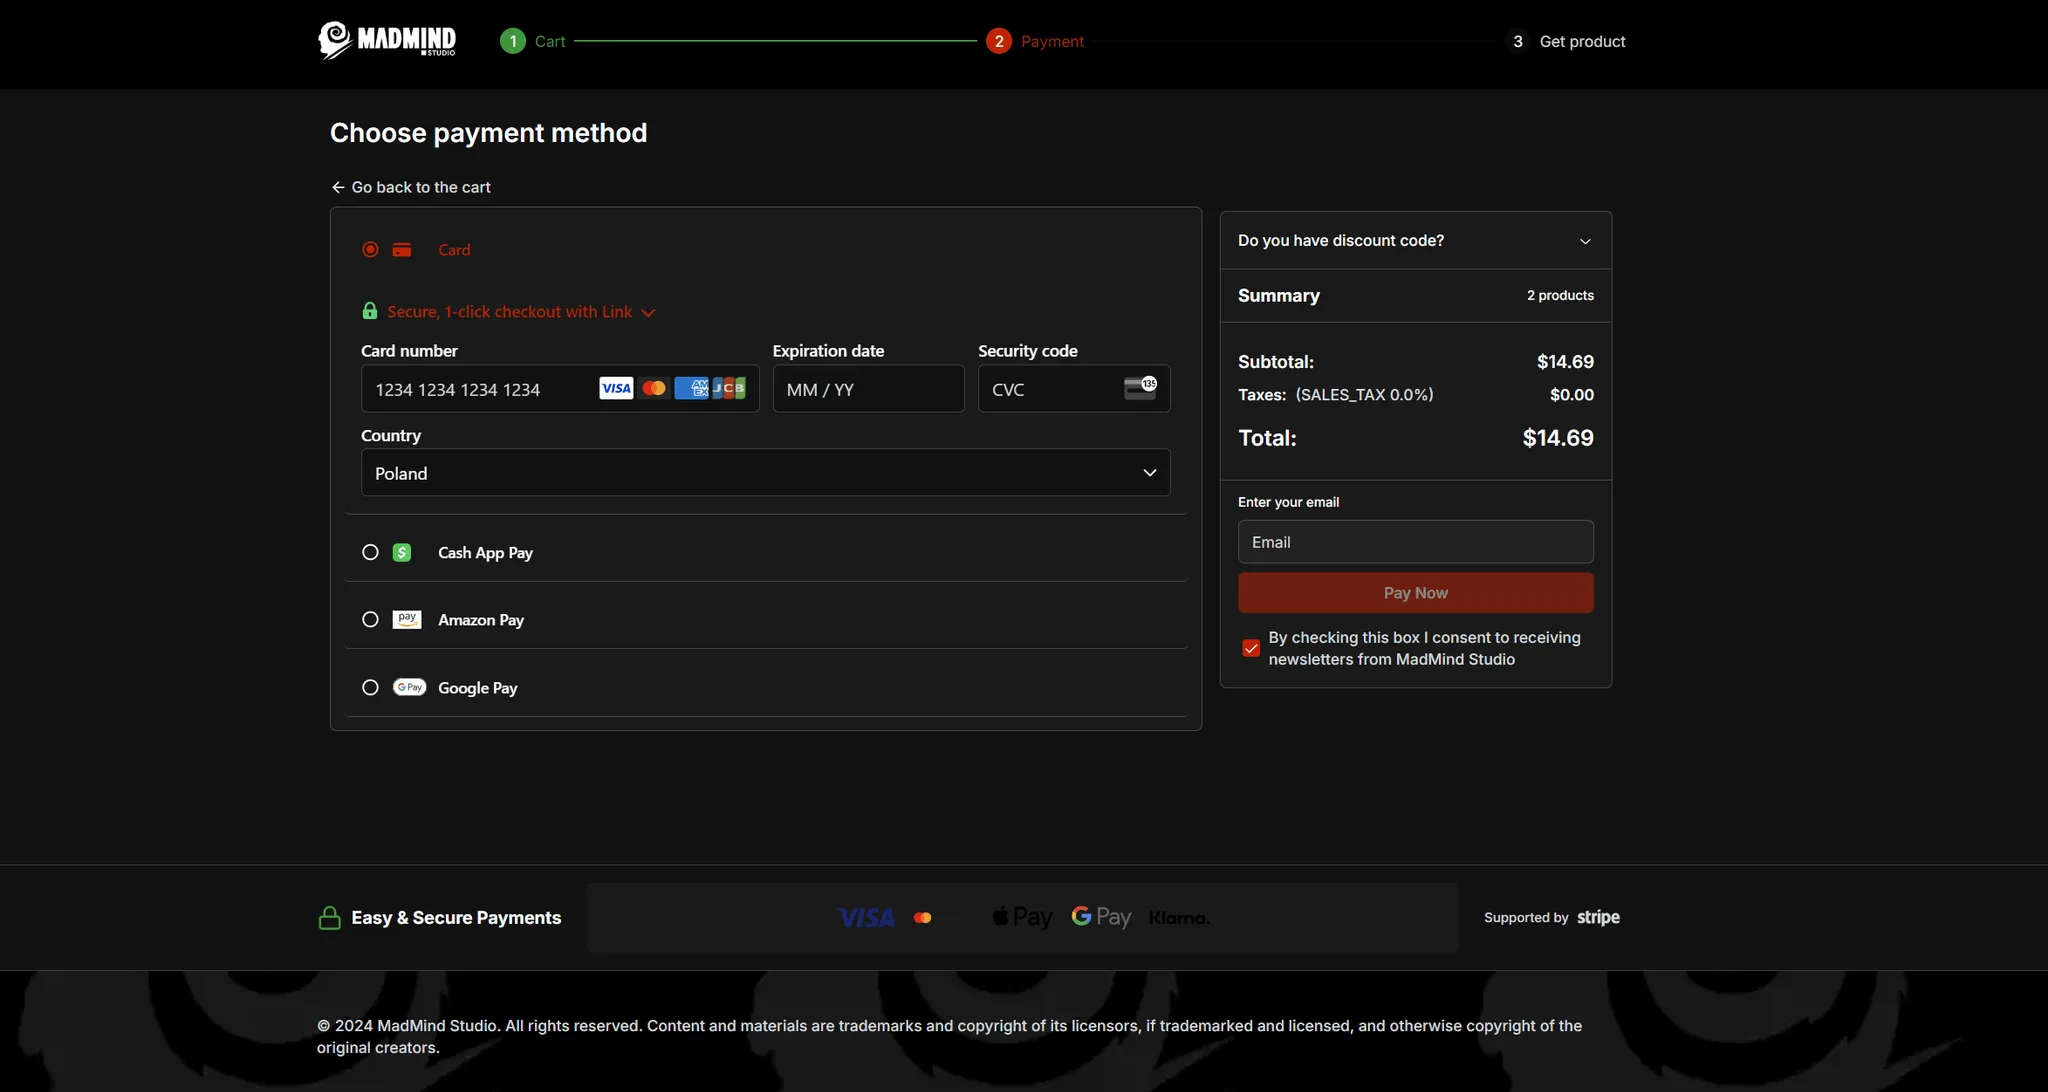This screenshot has height=1092, width=2048.
Task: Click the green Cash App Pay icon
Action: coord(402,552)
